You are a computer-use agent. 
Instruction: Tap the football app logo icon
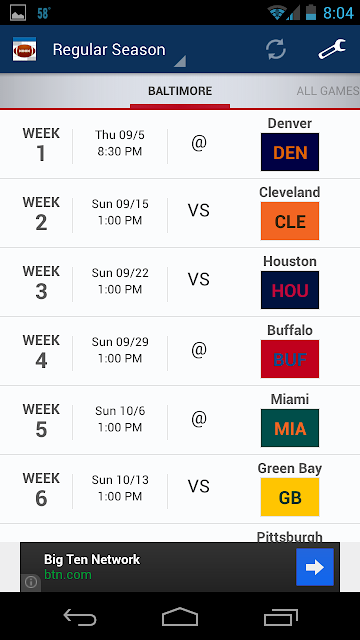click(x=24, y=49)
